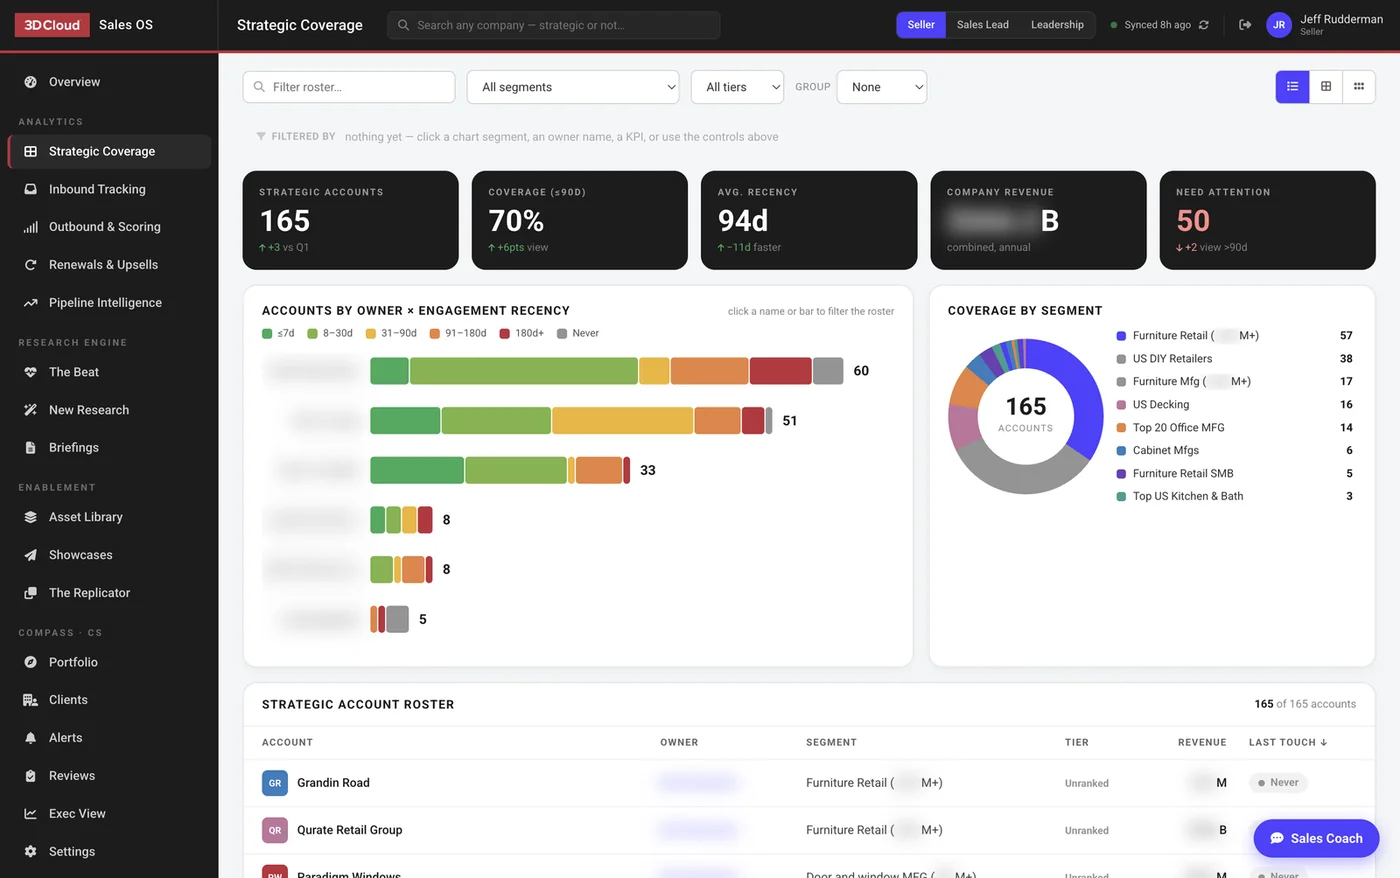Open the All segments dropdown
The width and height of the screenshot is (1400, 878).
[x=573, y=87]
